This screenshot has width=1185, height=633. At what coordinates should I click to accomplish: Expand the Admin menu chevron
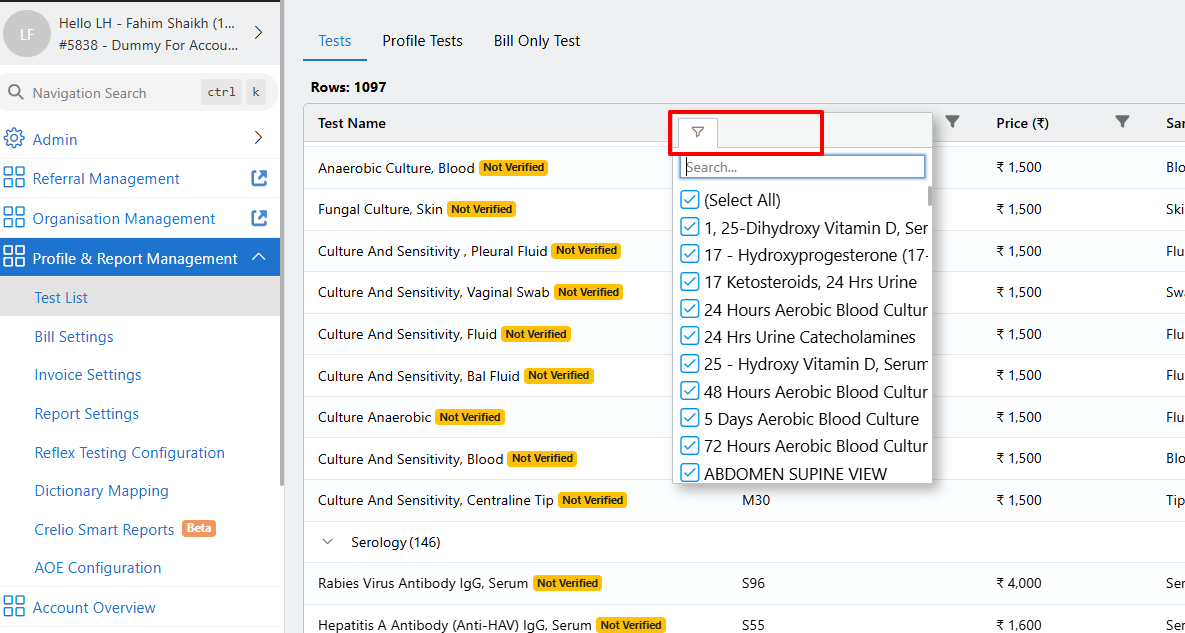(259, 138)
